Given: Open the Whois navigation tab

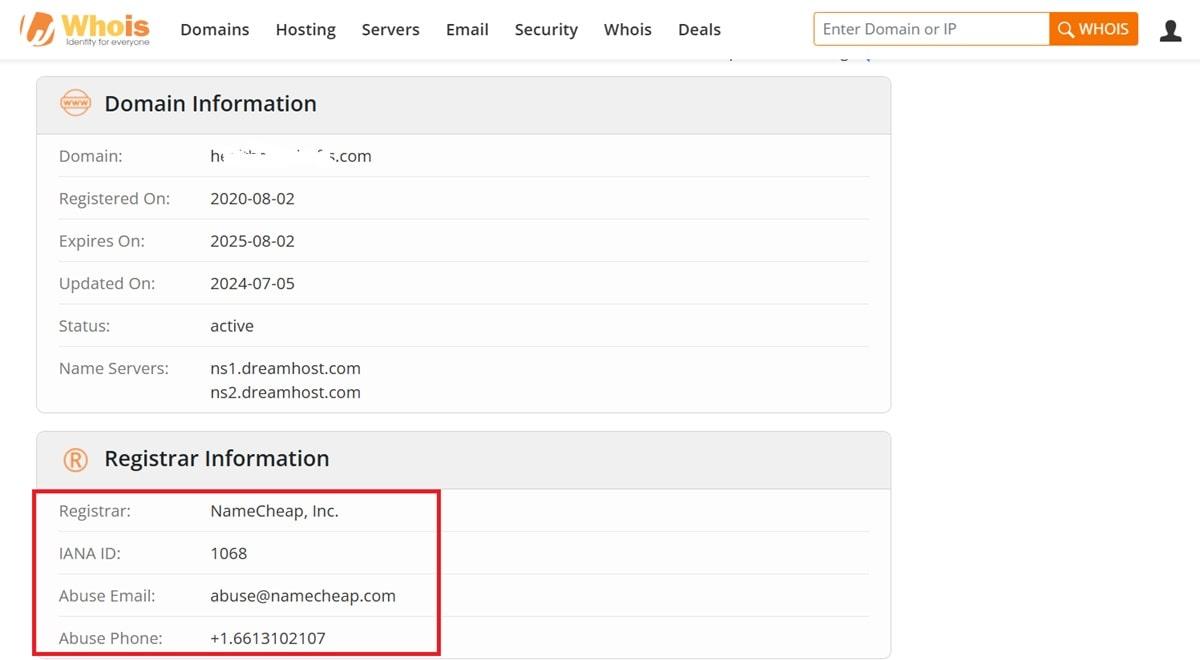Looking at the screenshot, I should (627, 29).
